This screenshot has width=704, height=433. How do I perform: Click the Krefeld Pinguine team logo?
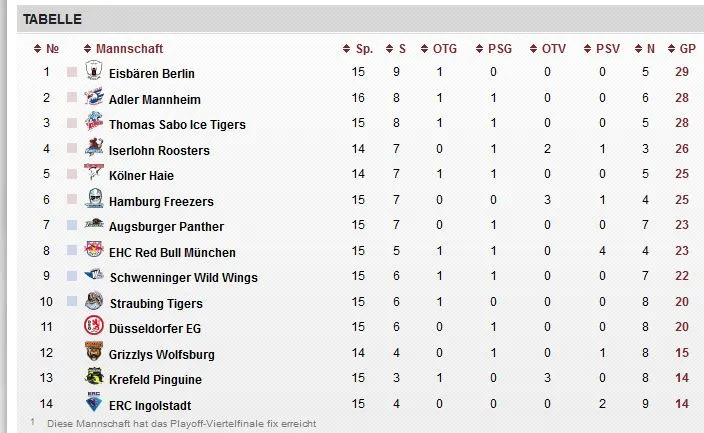tap(94, 379)
